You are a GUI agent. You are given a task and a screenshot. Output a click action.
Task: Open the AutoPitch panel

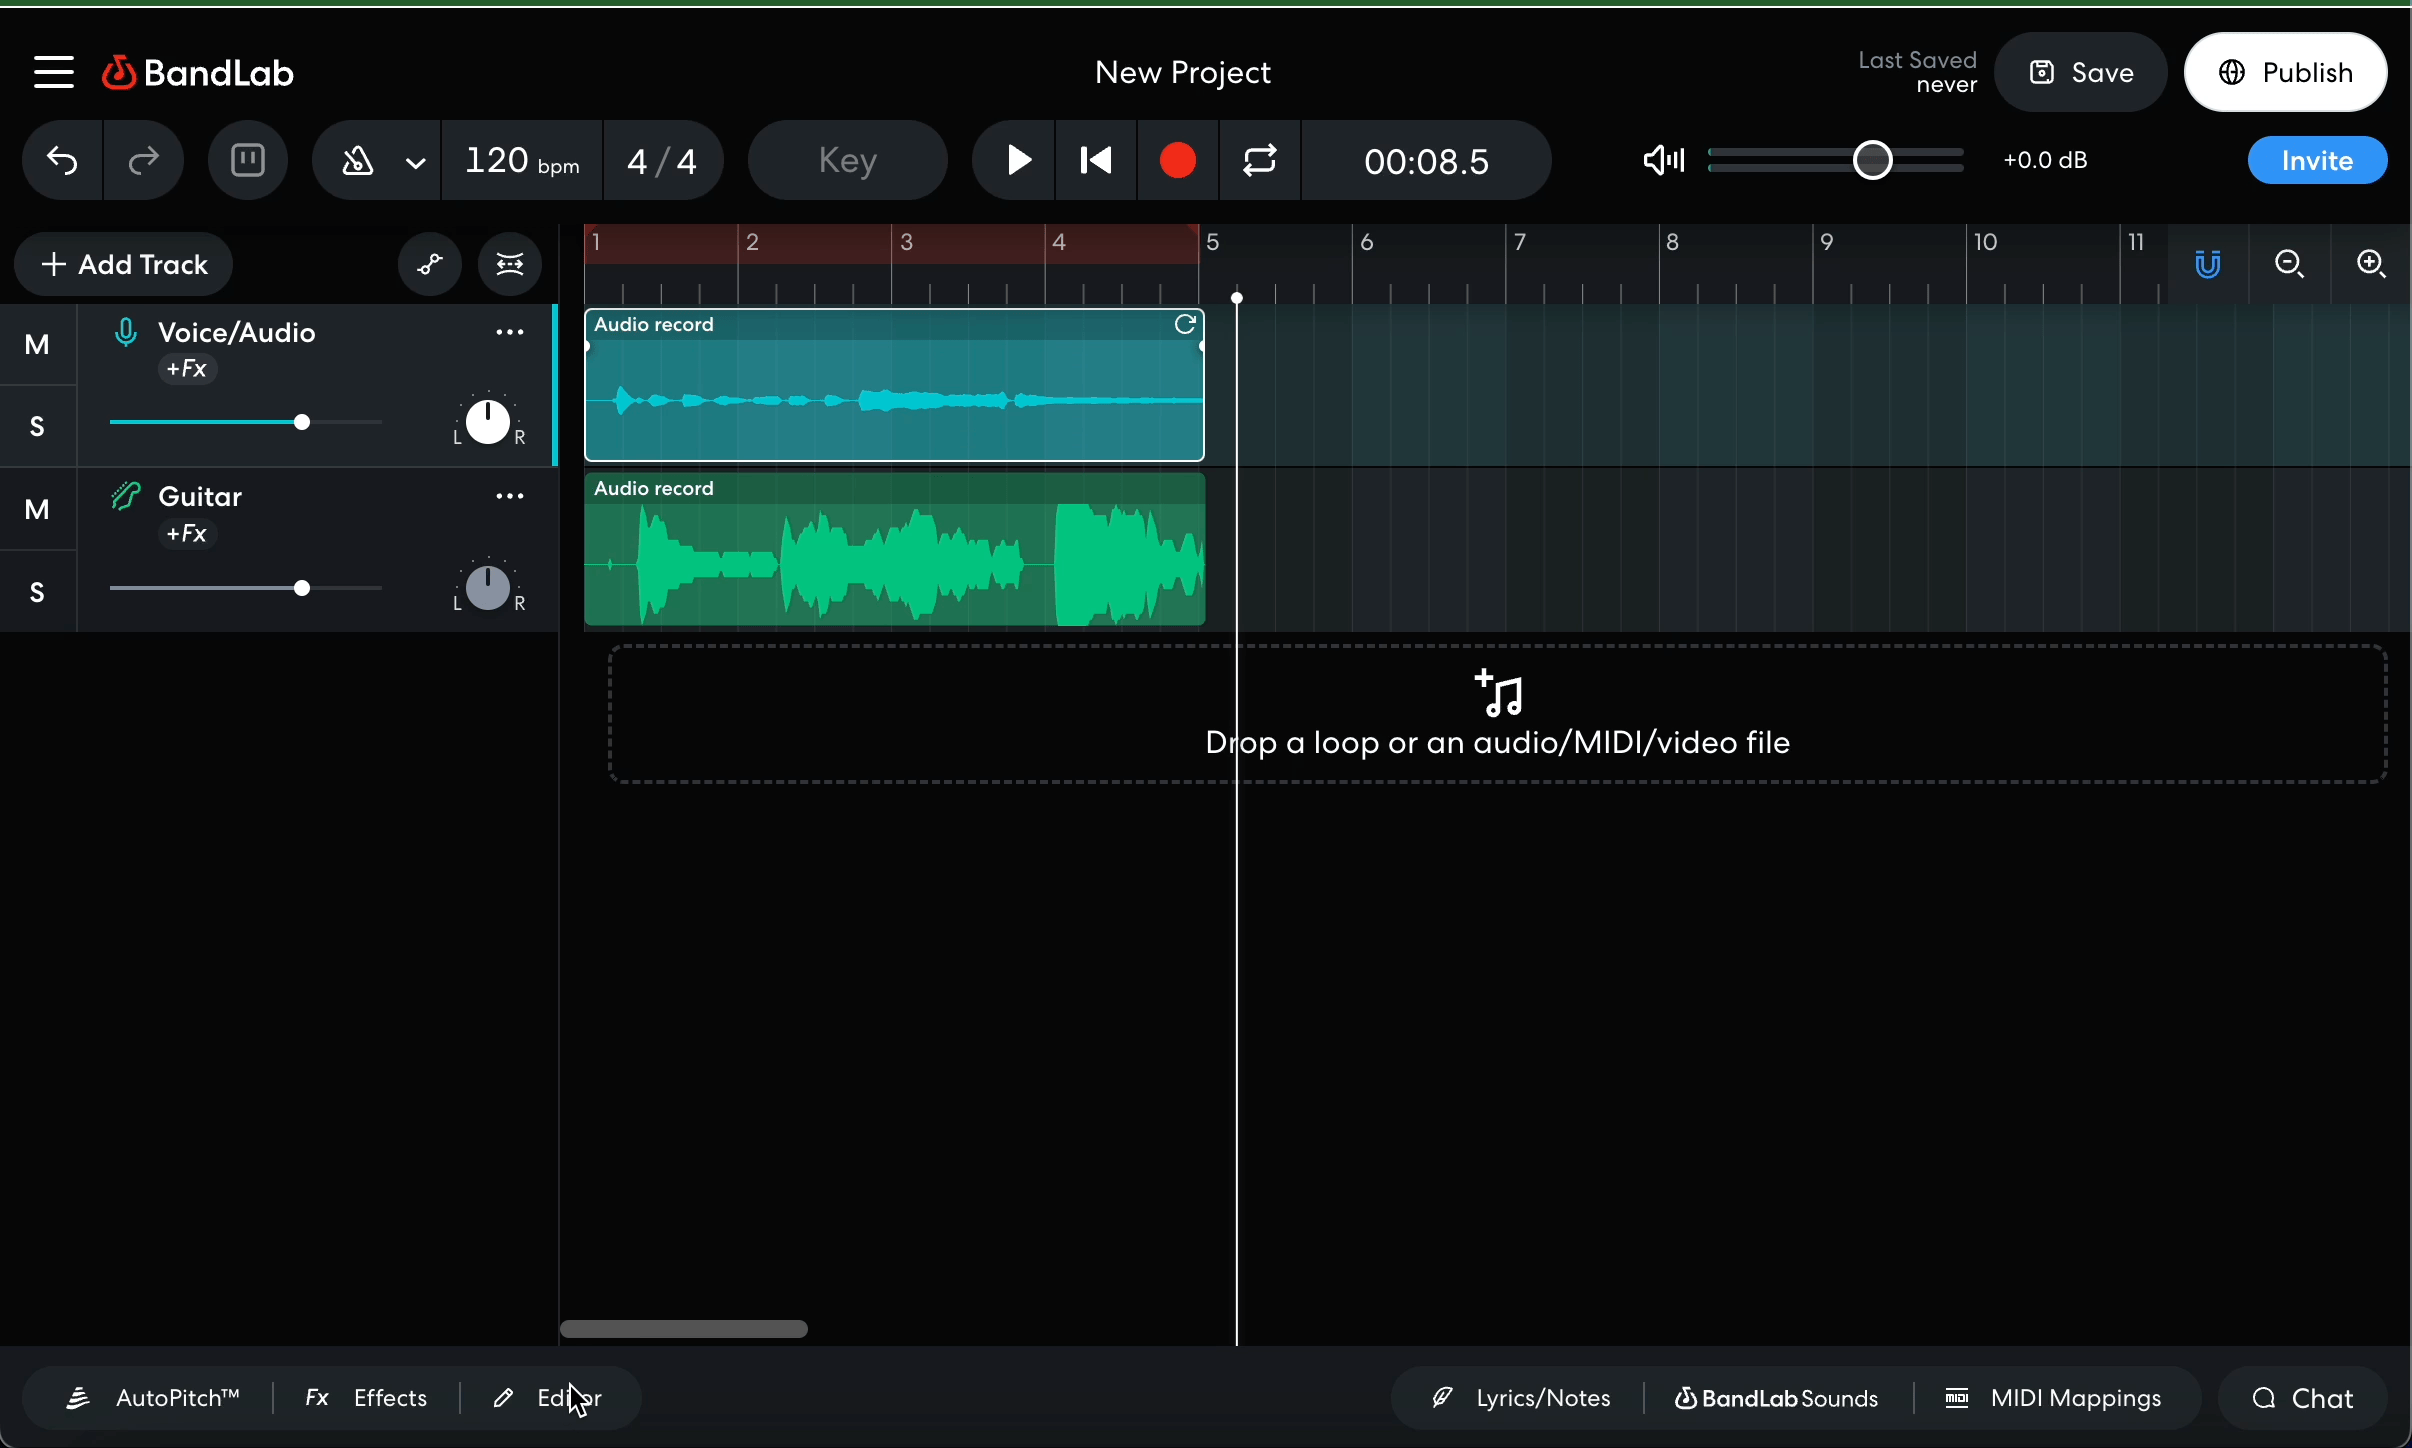click(153, 1398)
